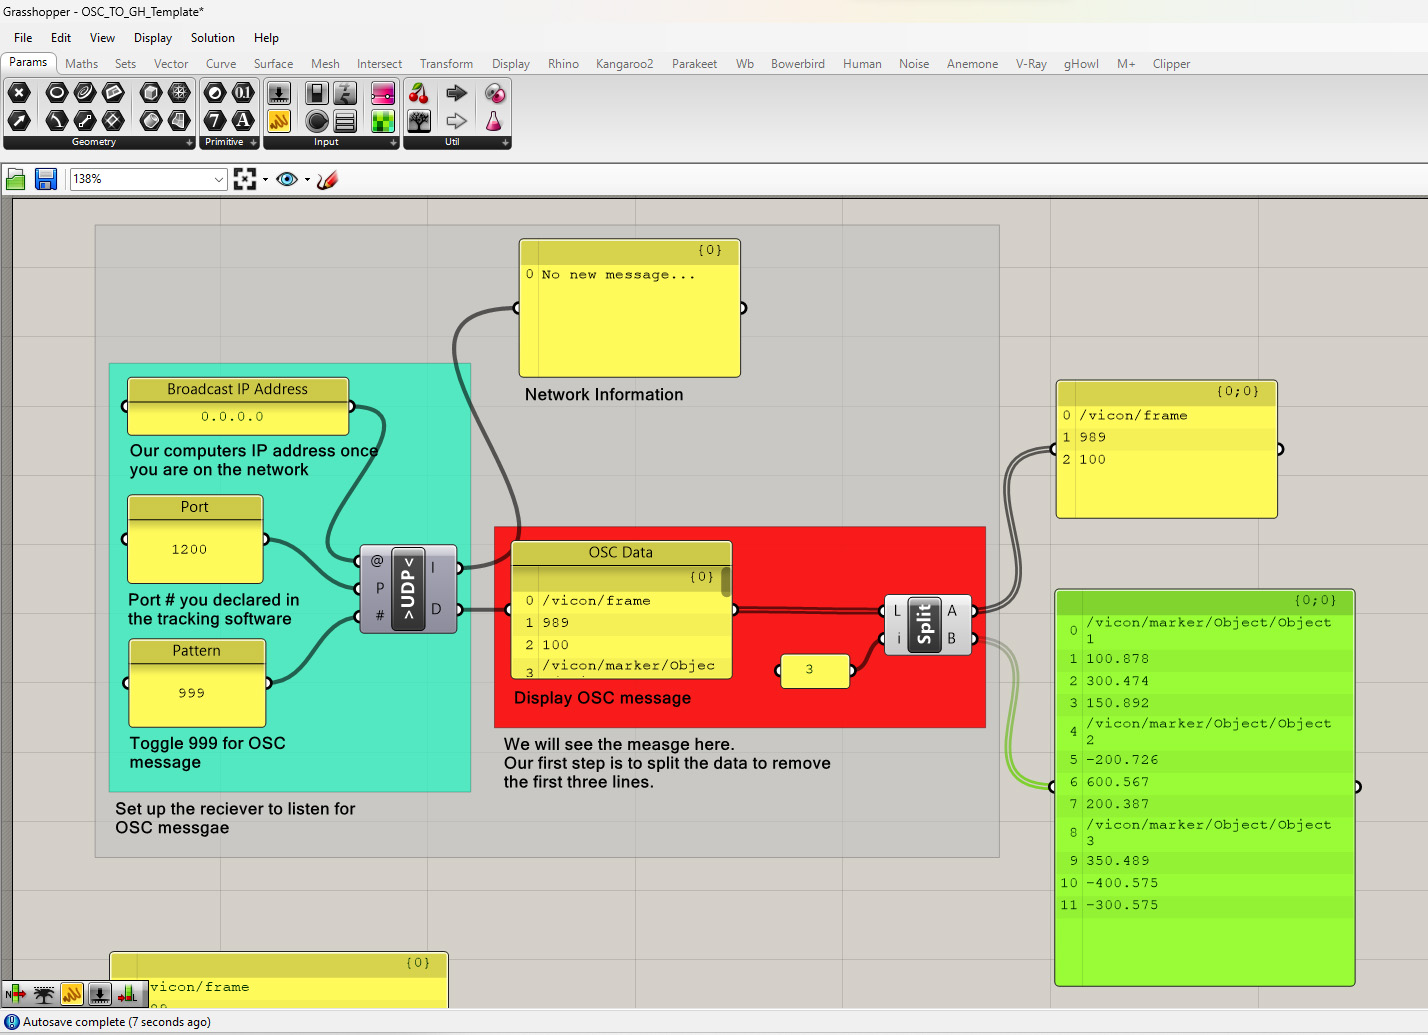
Task: Click the Boolean Toggle component icon
Action: coord(317,94)
